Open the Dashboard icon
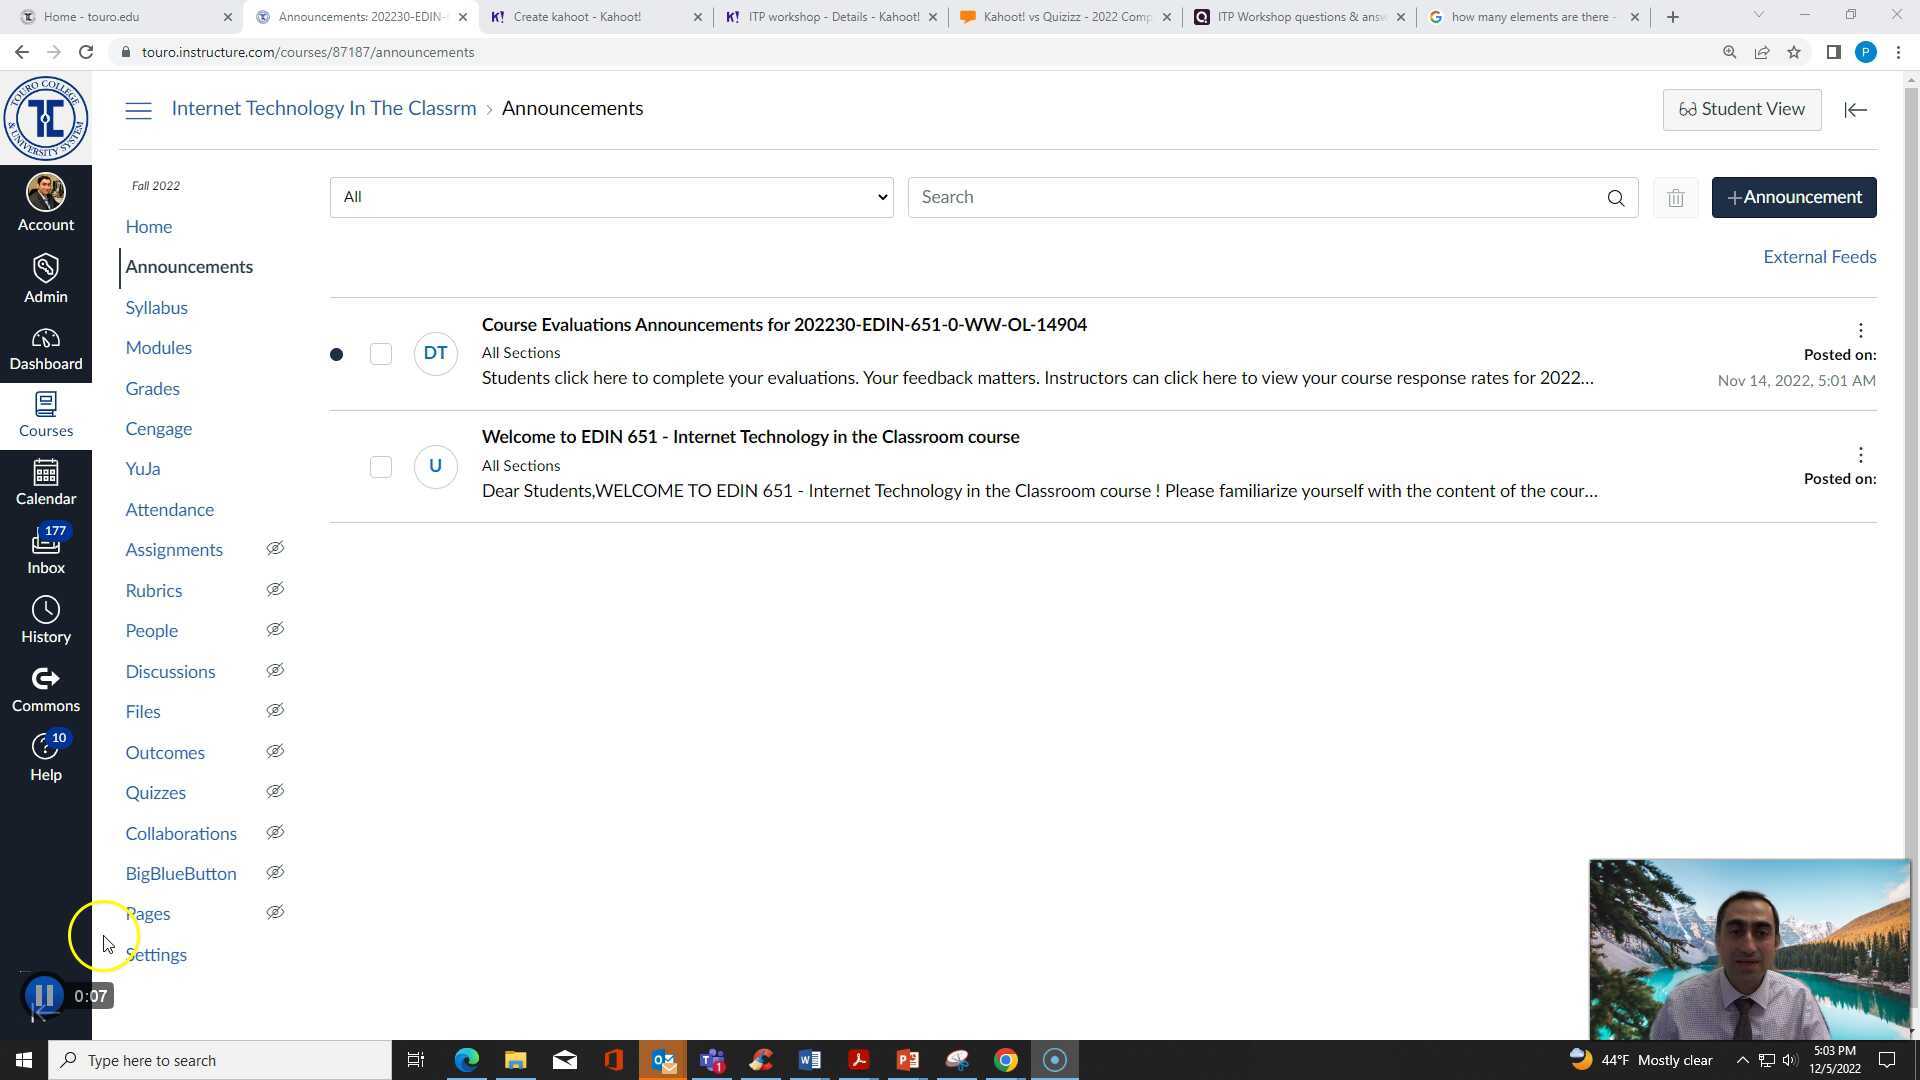This screenshot has height=1080, width=1920. click(x=45, y=348)
